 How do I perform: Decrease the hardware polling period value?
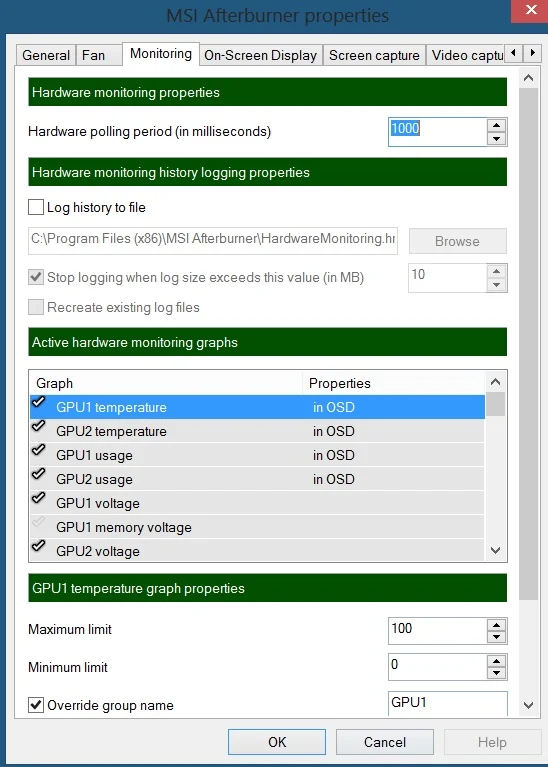point(497,139)
